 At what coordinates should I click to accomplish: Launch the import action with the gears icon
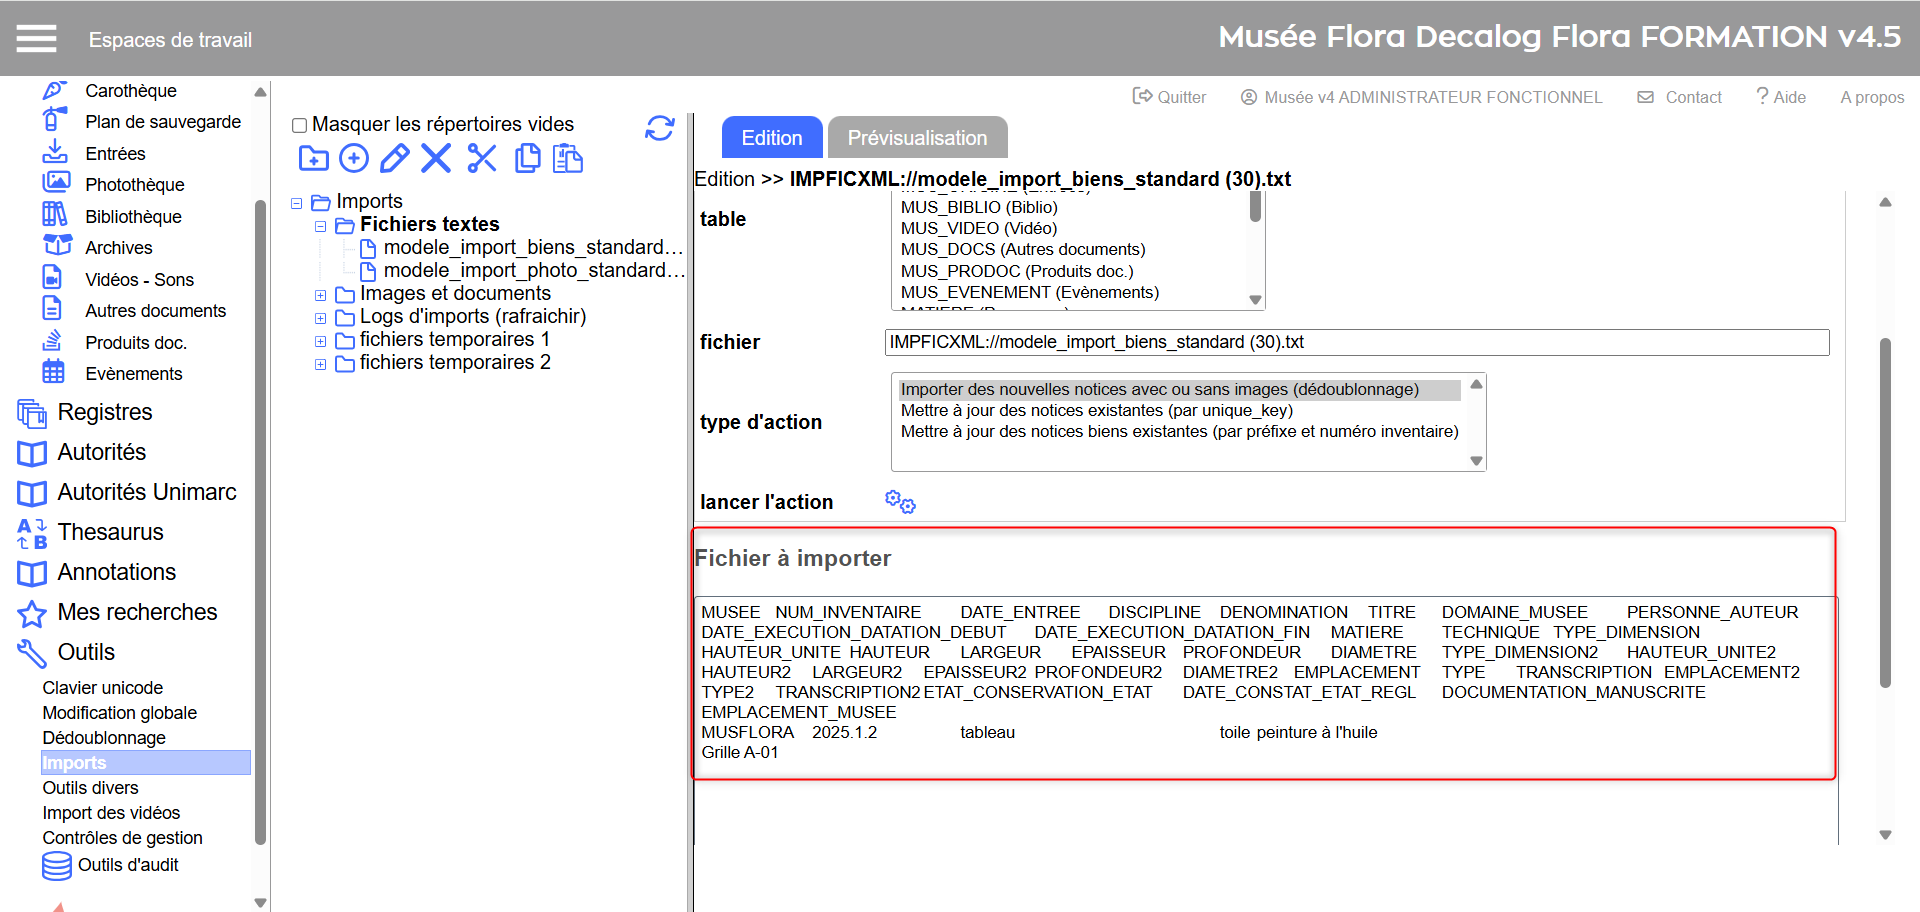[900, 502]
